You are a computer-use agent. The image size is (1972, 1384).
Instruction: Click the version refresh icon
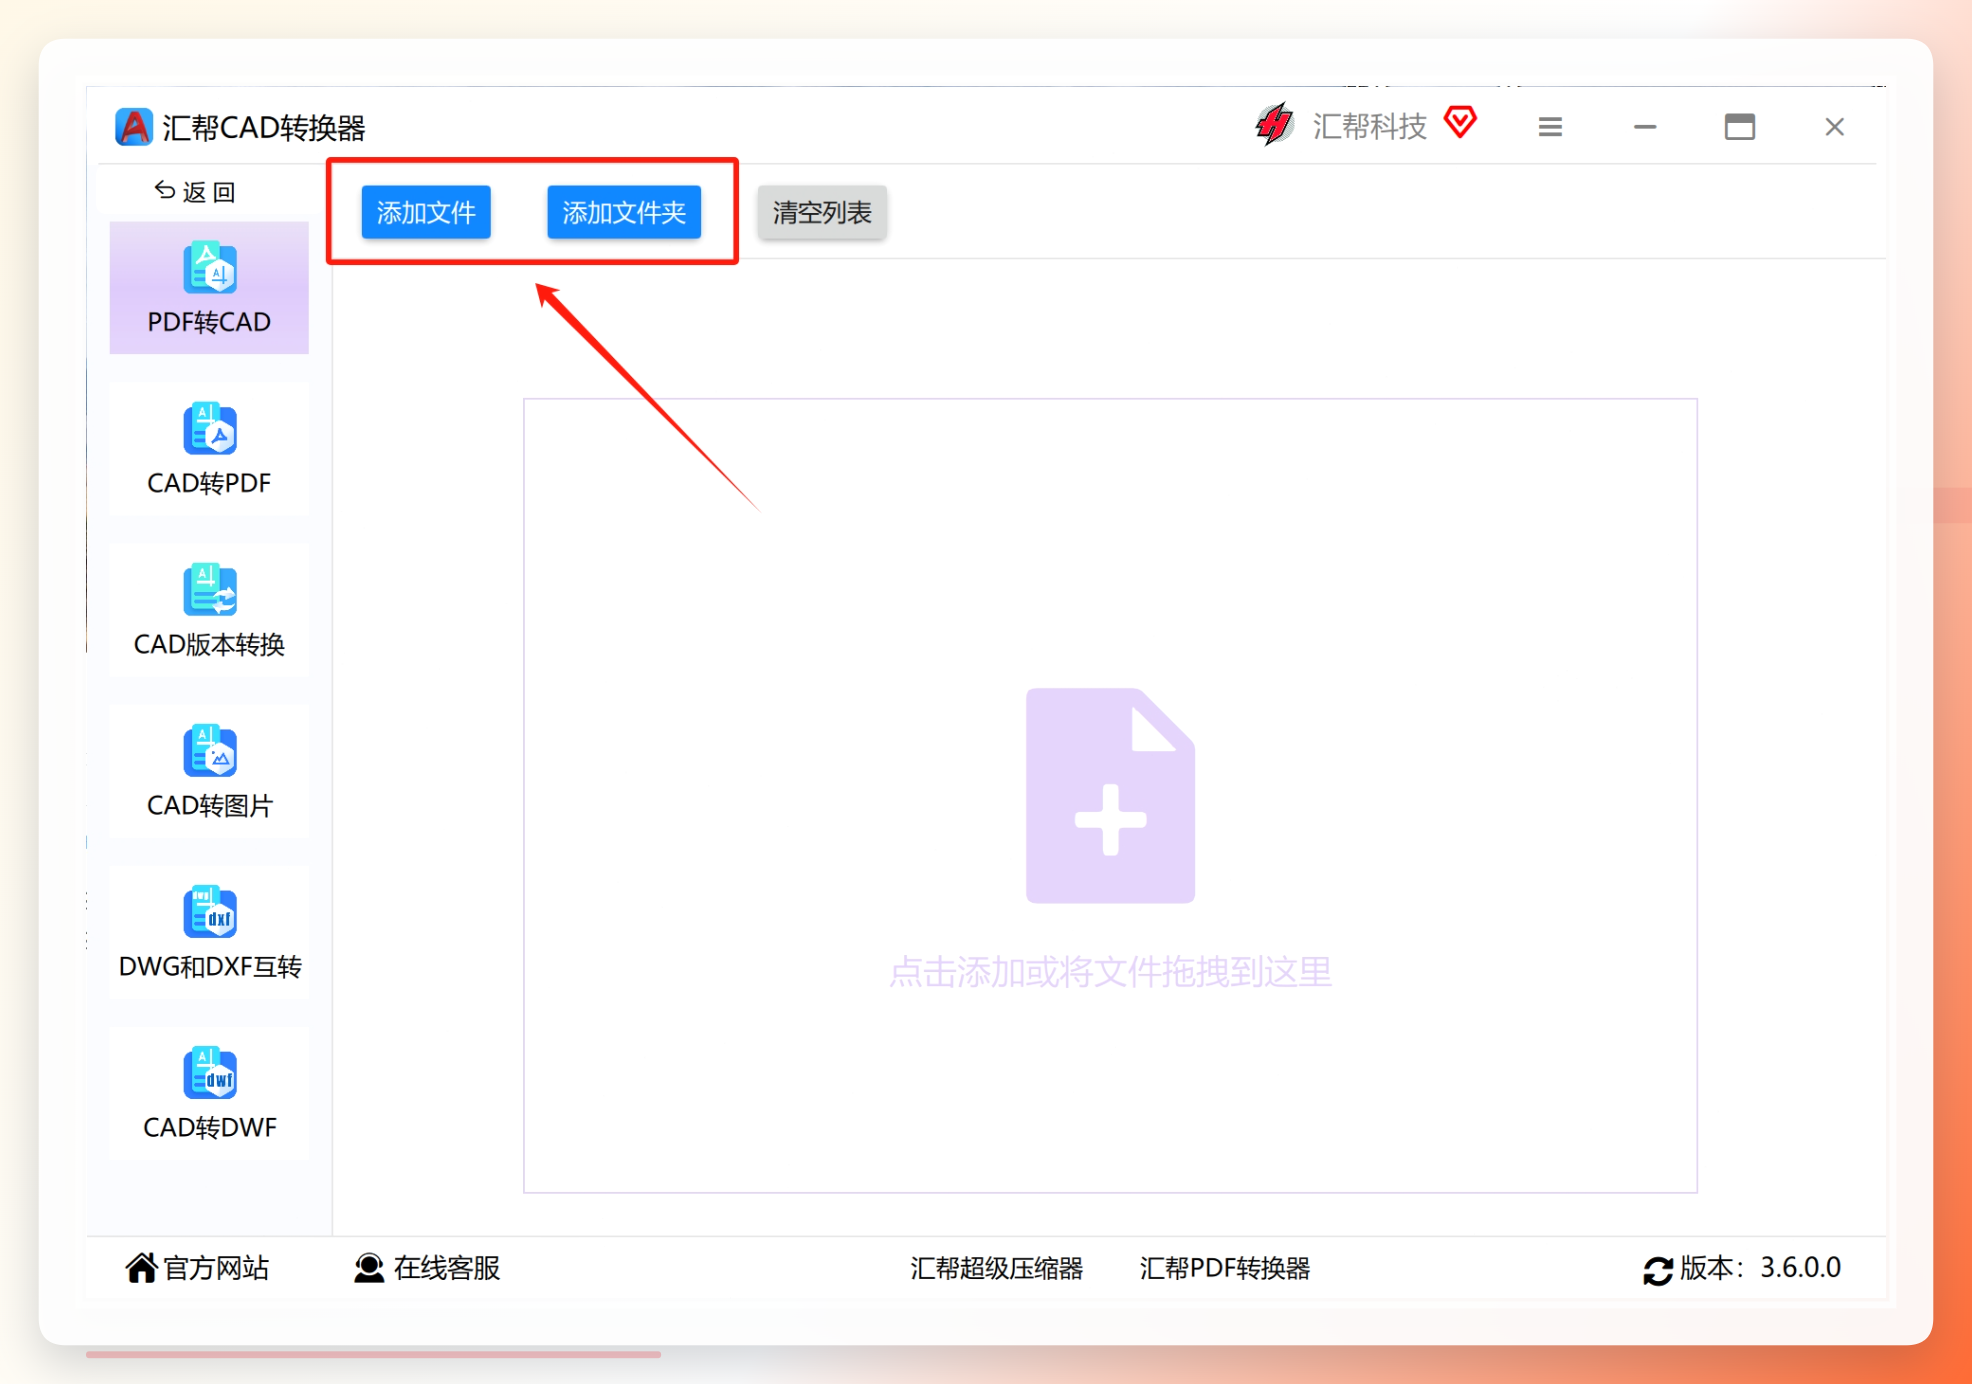click(1658, 1270)
